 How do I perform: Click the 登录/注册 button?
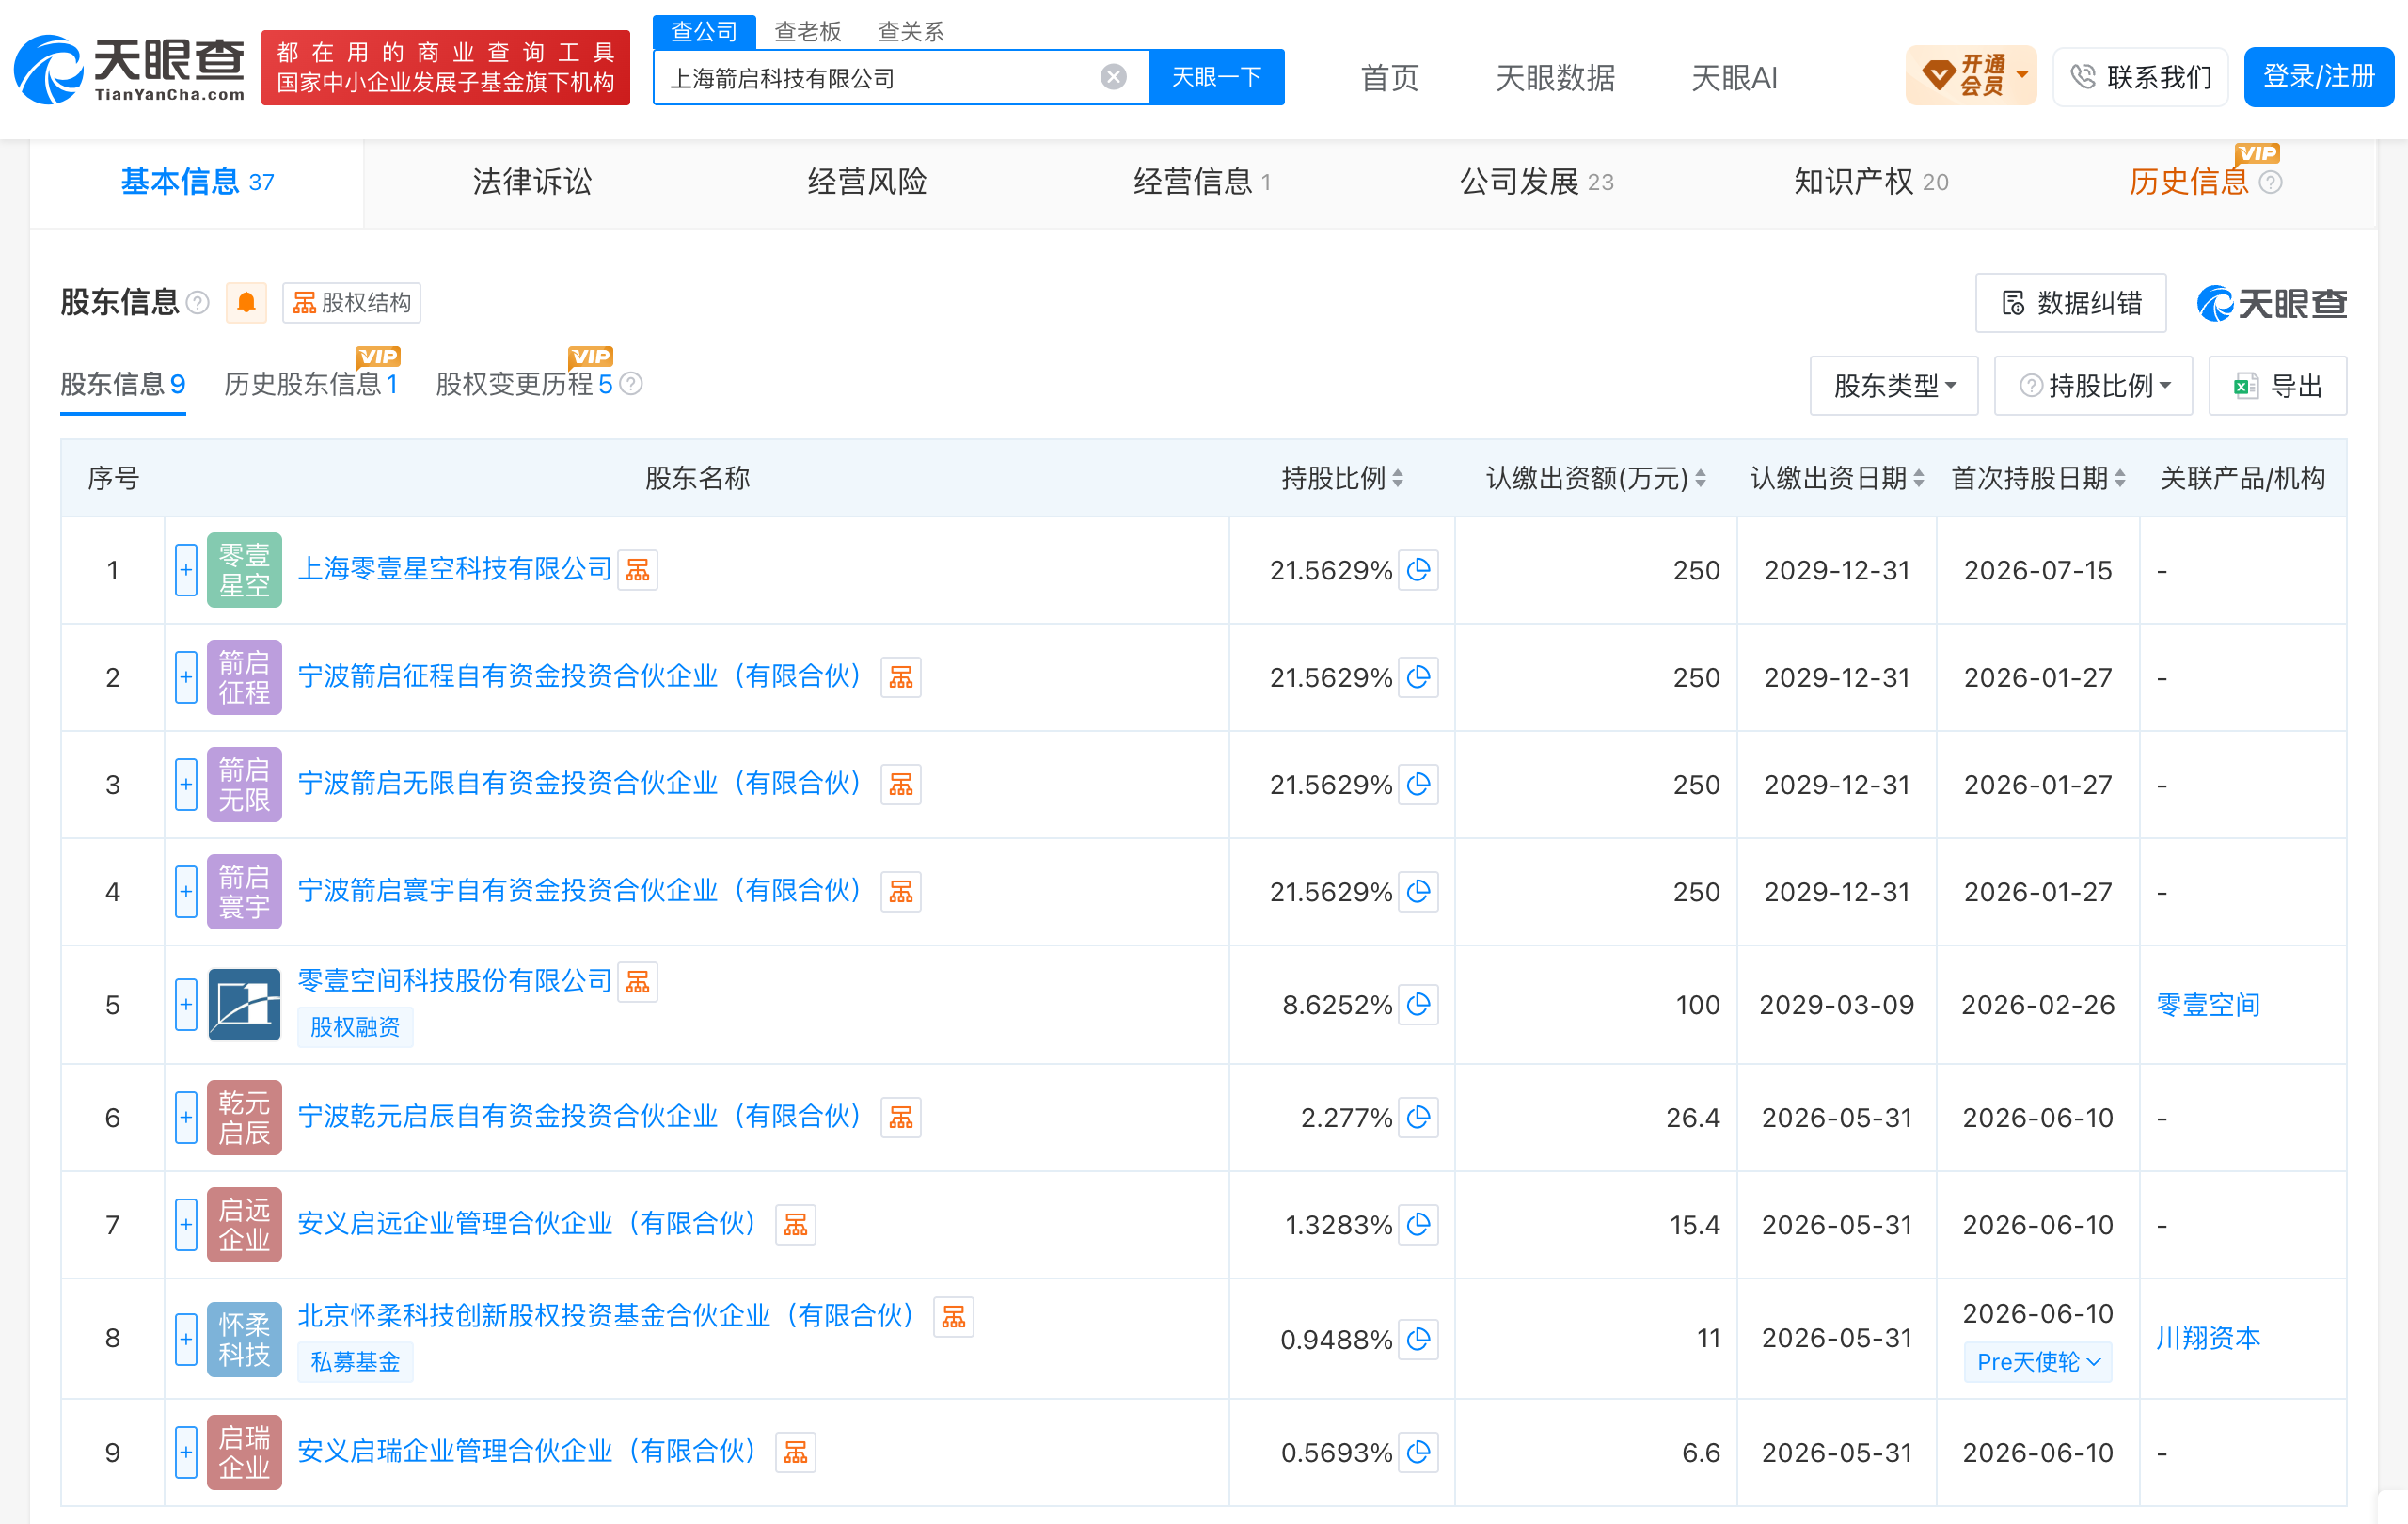click(x=2318, y=76)
